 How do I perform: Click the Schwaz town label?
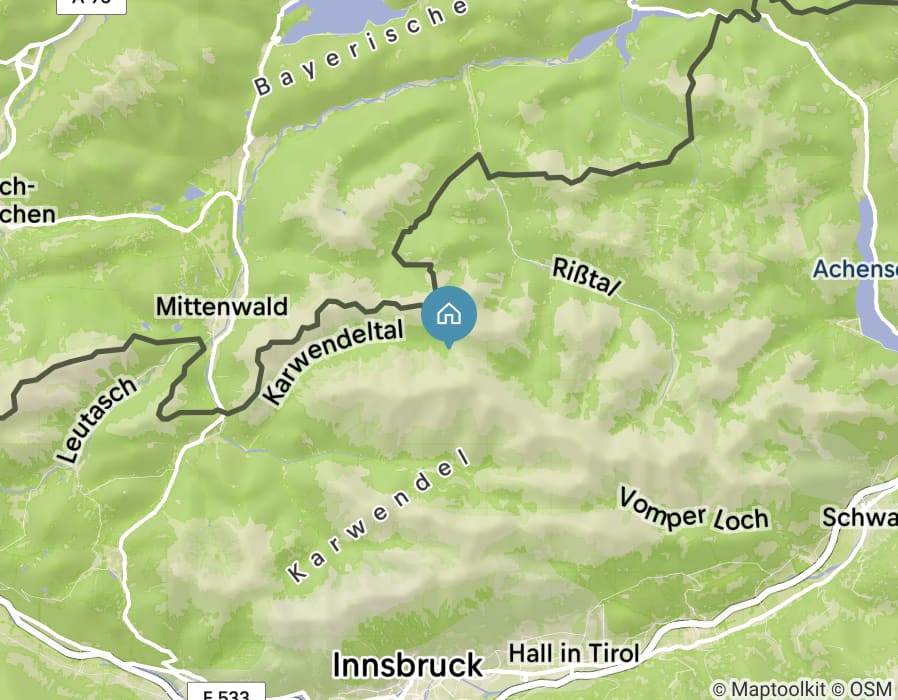(860, 517)
